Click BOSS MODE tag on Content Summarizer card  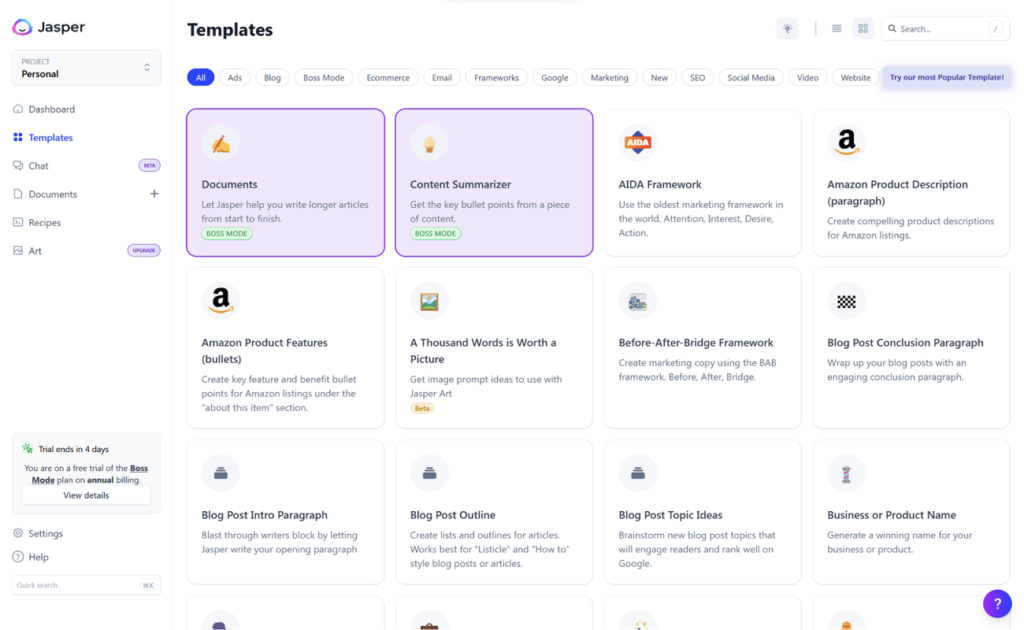tap(435, 233)
